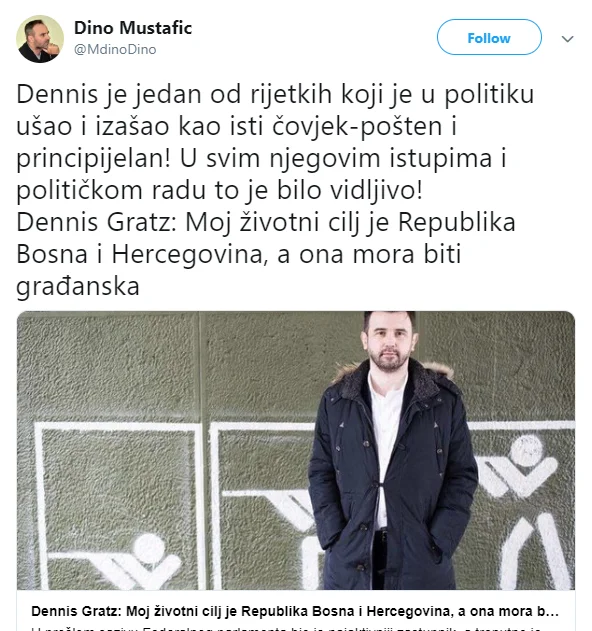The width and height of the screenshot is (592, 631).
Task: Click the tweet line "principijelan! U svim njegovim"
Action: click(261, 158)
